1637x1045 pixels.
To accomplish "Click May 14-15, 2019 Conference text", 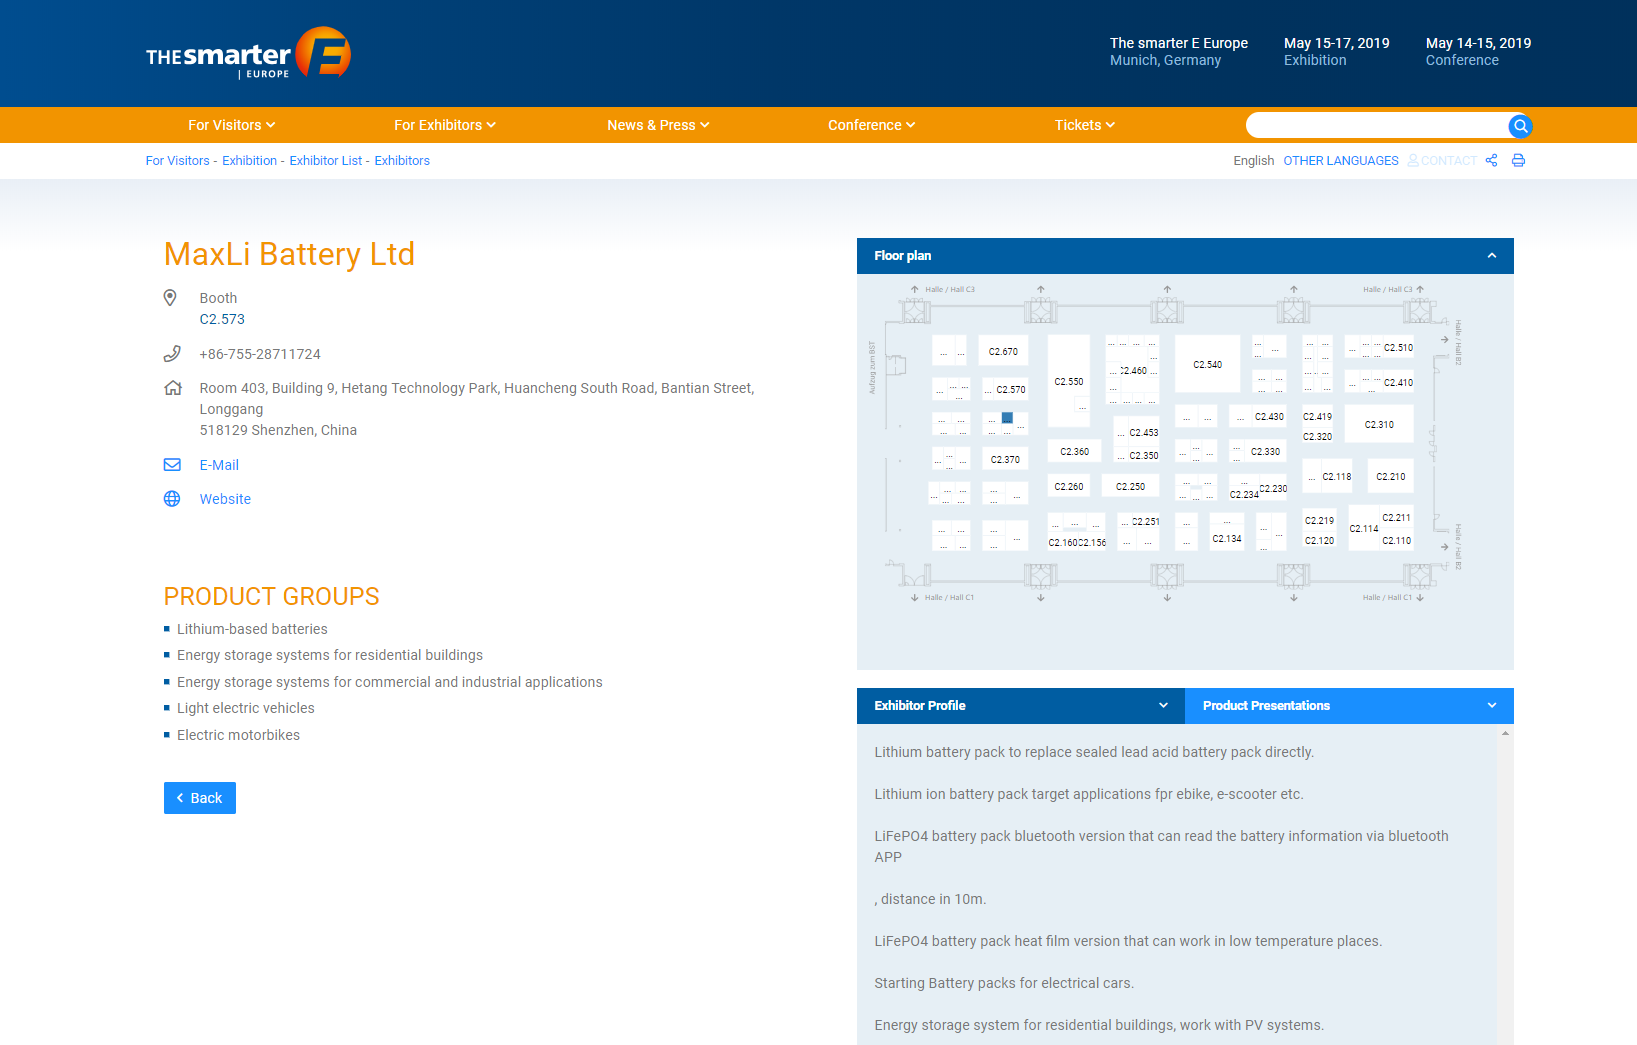I will pos(1478,51).
